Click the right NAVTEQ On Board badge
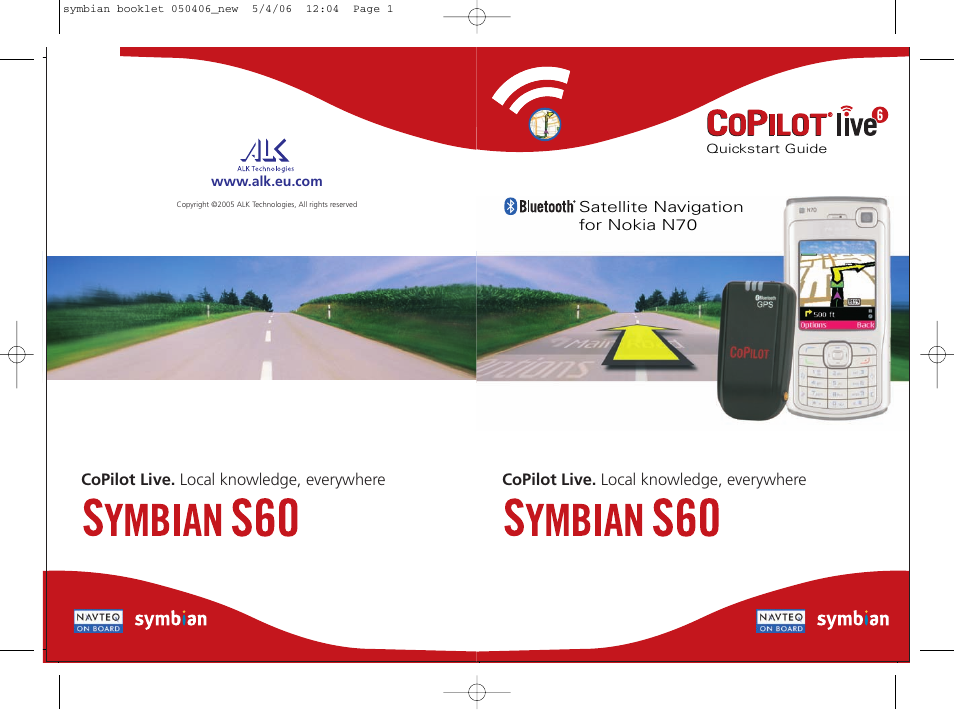 (x=781, y=621)
